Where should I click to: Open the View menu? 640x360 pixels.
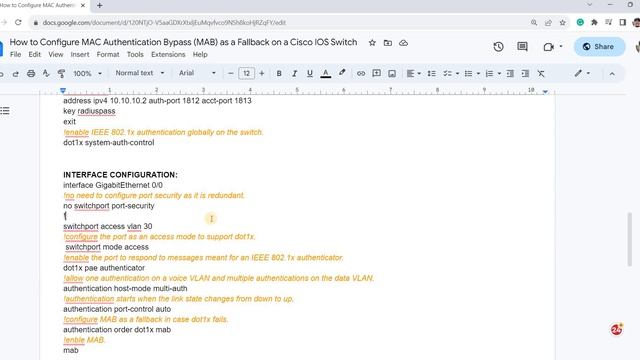click(x=56, y=54)
